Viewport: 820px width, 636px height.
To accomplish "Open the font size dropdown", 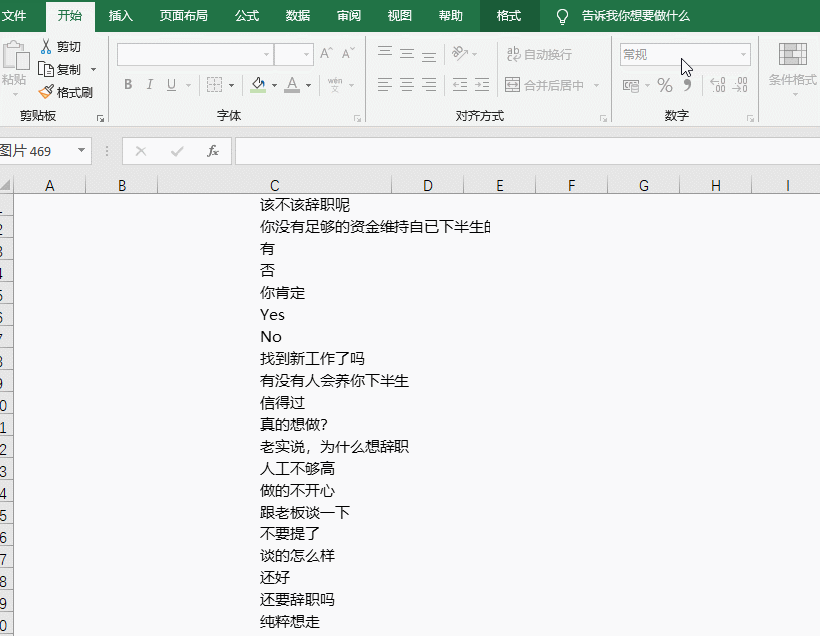I will (306, 54).
